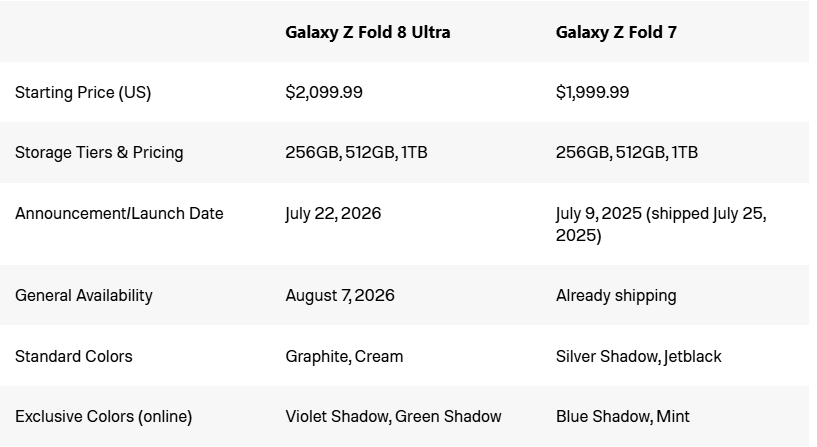This screenshot has height=447, width=817.
Task: Select the Standard Colors row label
Action: [x=73, y=356]
